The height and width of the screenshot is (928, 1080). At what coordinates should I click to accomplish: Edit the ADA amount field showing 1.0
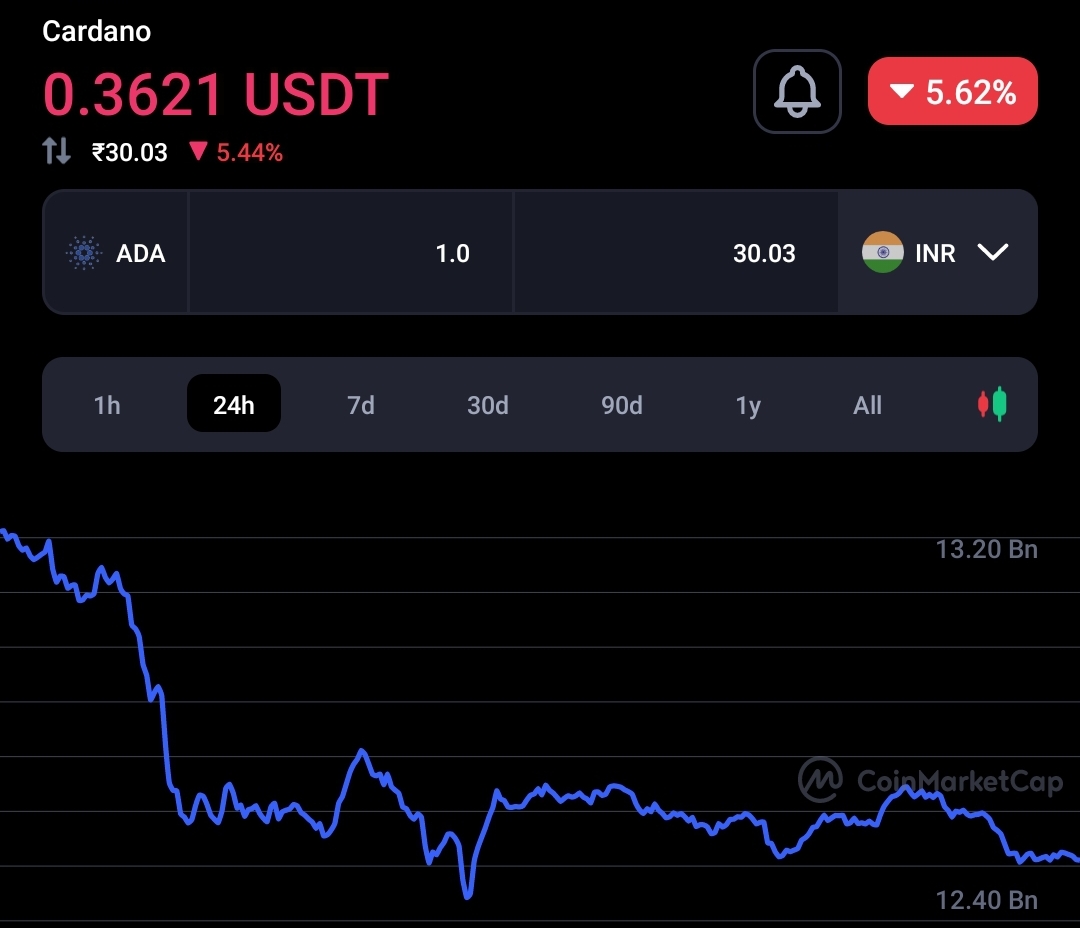click(351, 253)
